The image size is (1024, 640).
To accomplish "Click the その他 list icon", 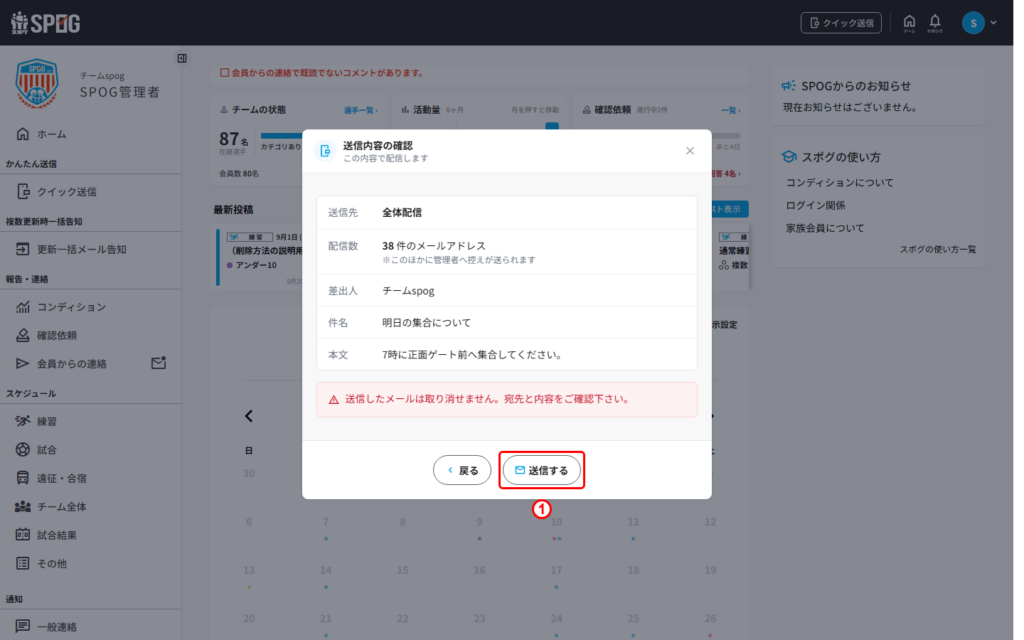I will [23, 563].
